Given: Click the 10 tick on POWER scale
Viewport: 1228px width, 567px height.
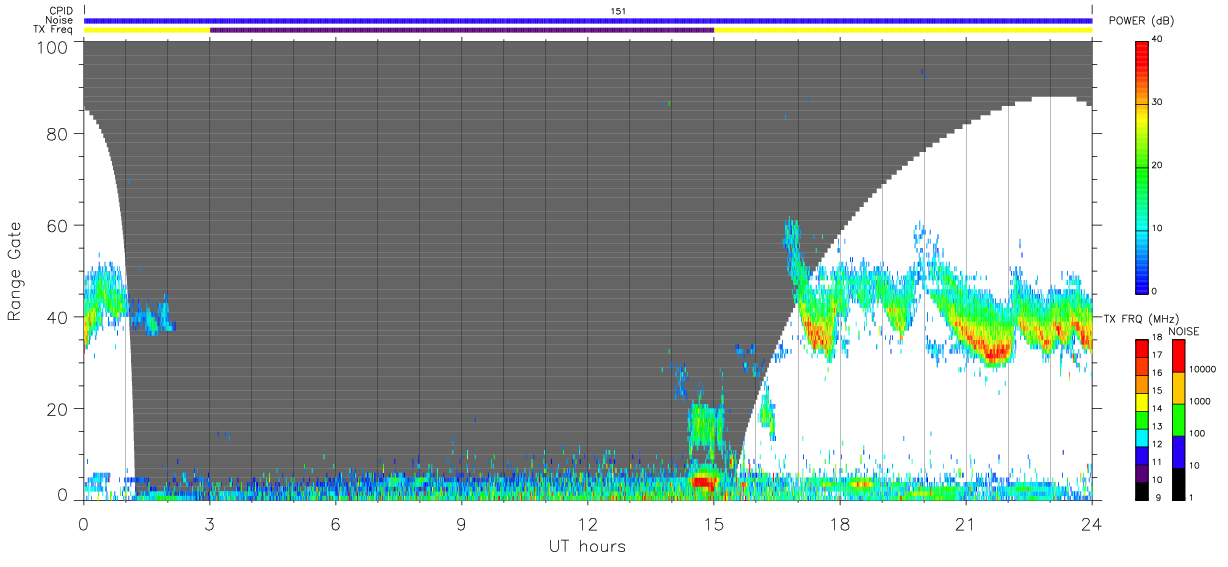Looking at the screenshot, I should pyautogui.click(x=1159, y=228).
